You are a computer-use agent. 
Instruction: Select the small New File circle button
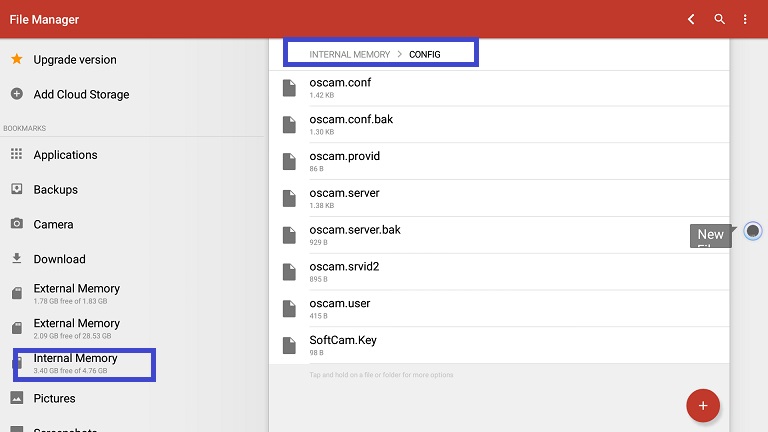point(753,231)
